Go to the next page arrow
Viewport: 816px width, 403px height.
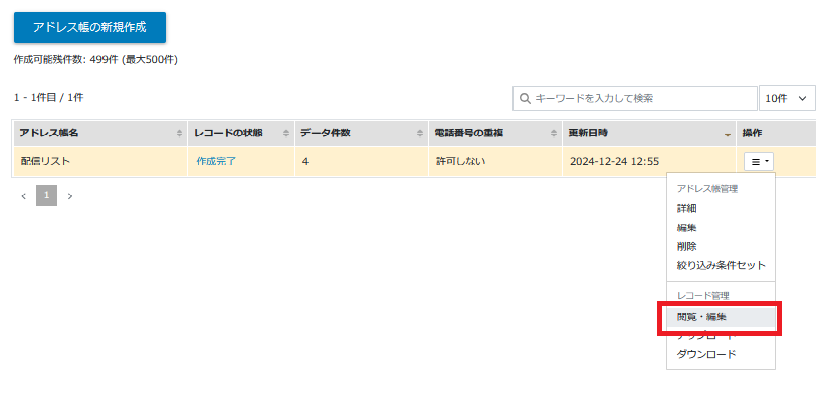point(70,196)
